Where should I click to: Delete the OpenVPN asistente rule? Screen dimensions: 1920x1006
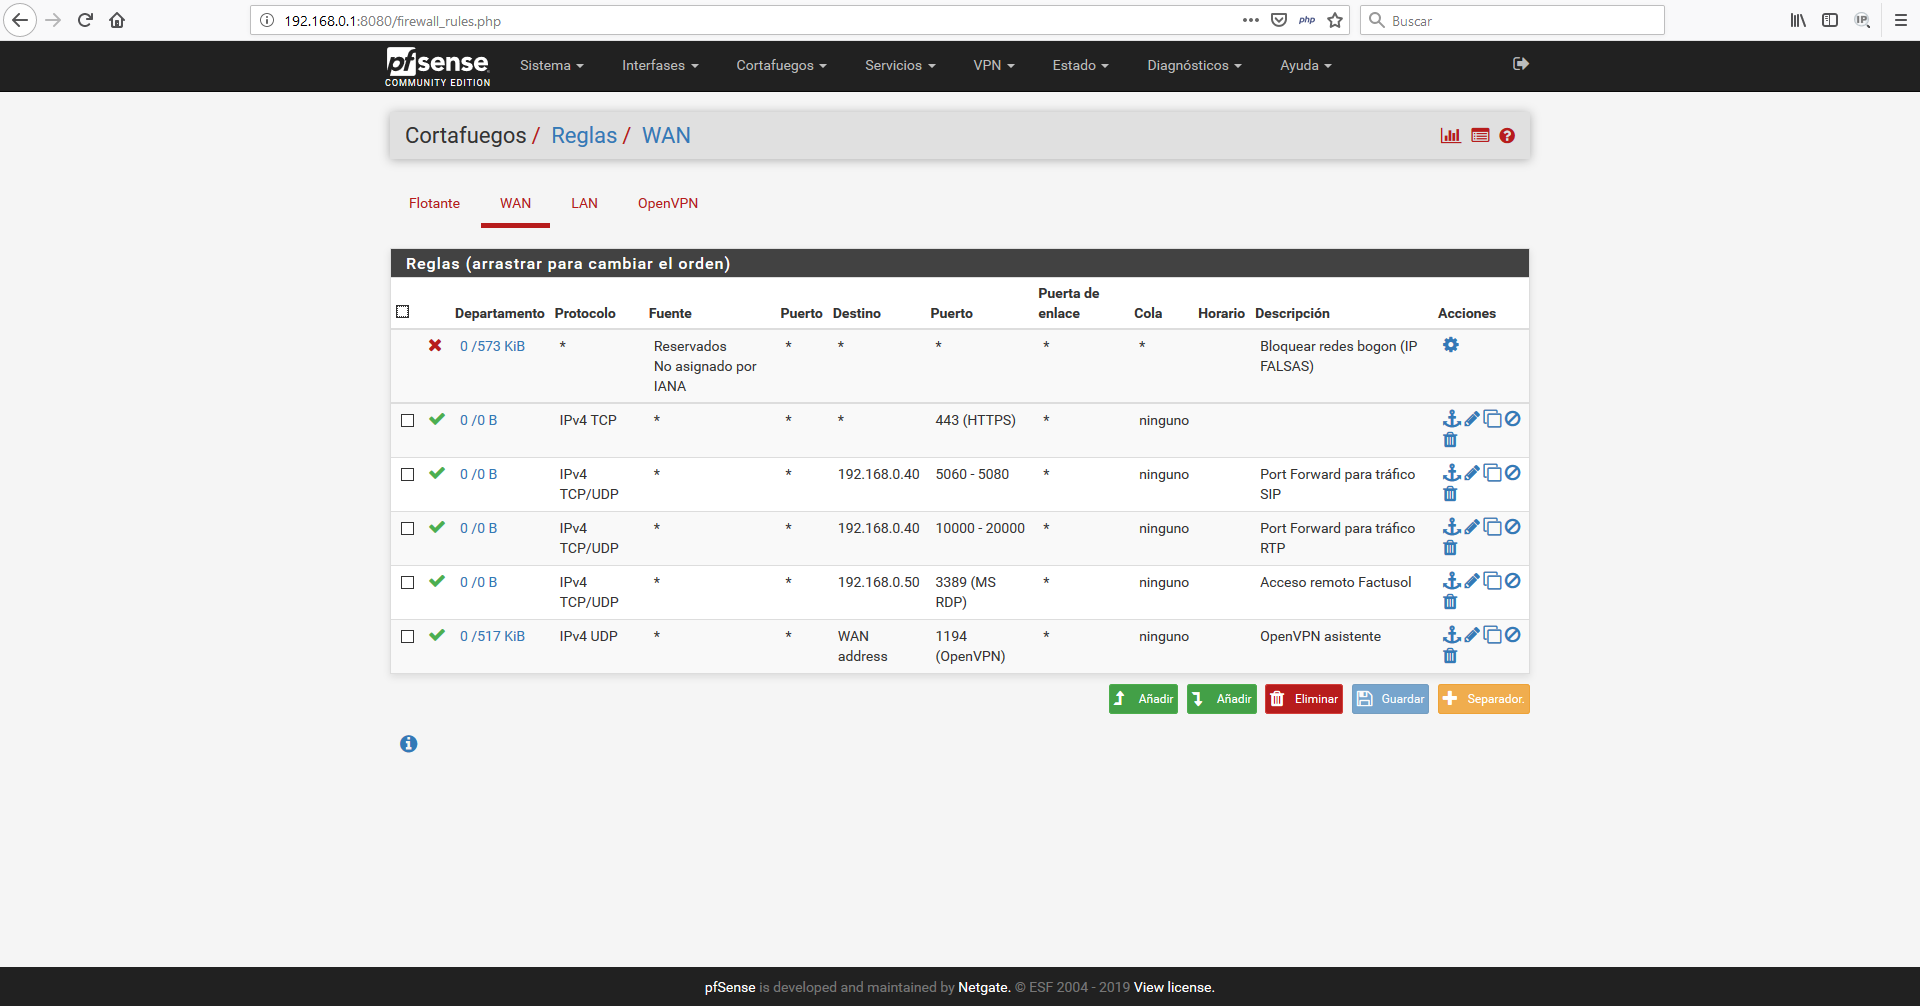click(x=1450, y=656)
